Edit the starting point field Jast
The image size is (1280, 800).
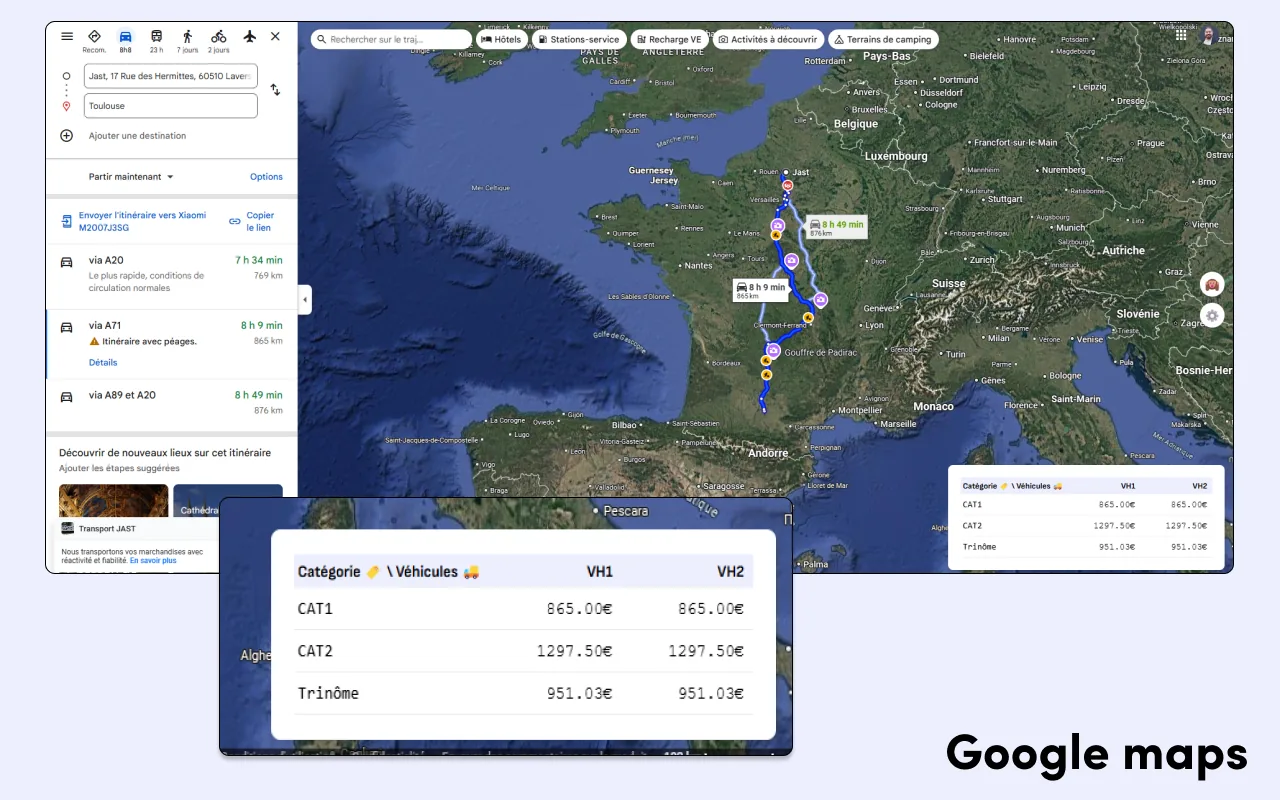(x=170, y=76)
